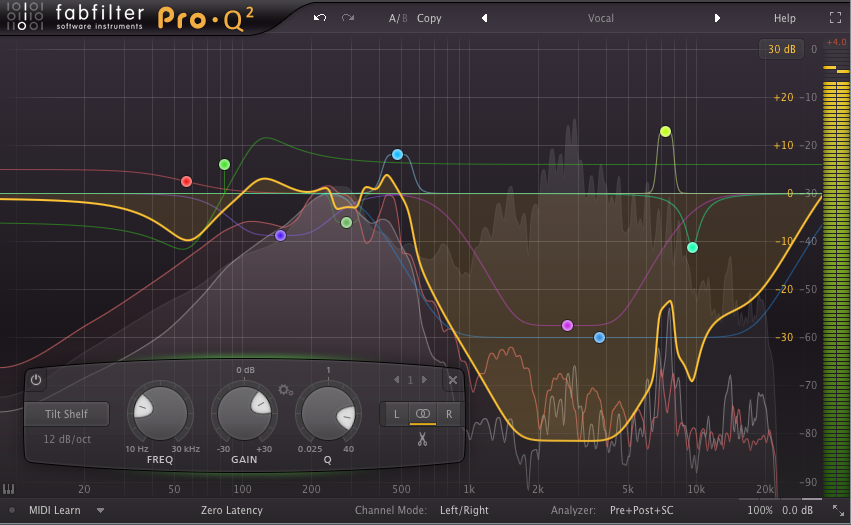Click the undo arrow icon
The width and height of the screenshot is (851, 525).
319,18
